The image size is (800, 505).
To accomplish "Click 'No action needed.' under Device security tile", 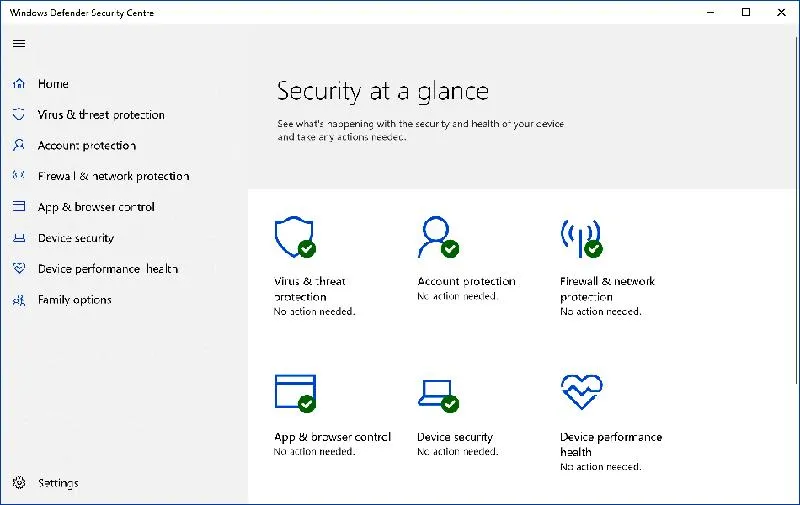I will click(458, 451).
